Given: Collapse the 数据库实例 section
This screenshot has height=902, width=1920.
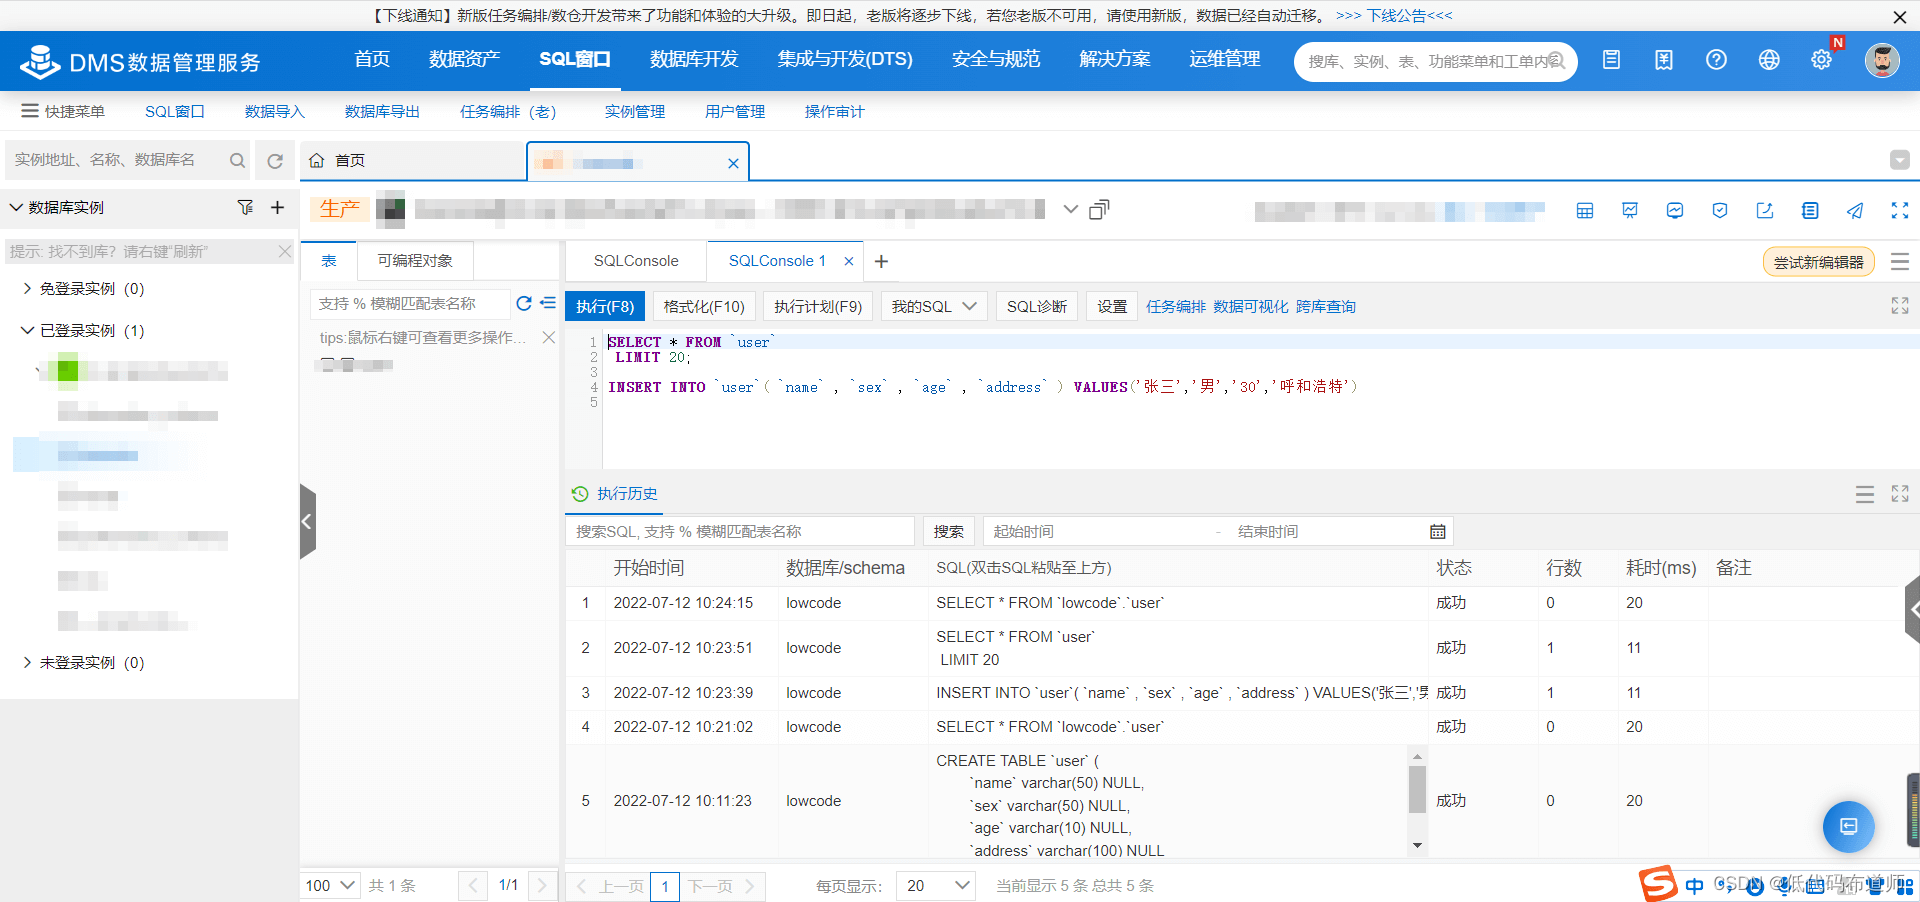Looking at the screenshot, I should tap(16, 207).
